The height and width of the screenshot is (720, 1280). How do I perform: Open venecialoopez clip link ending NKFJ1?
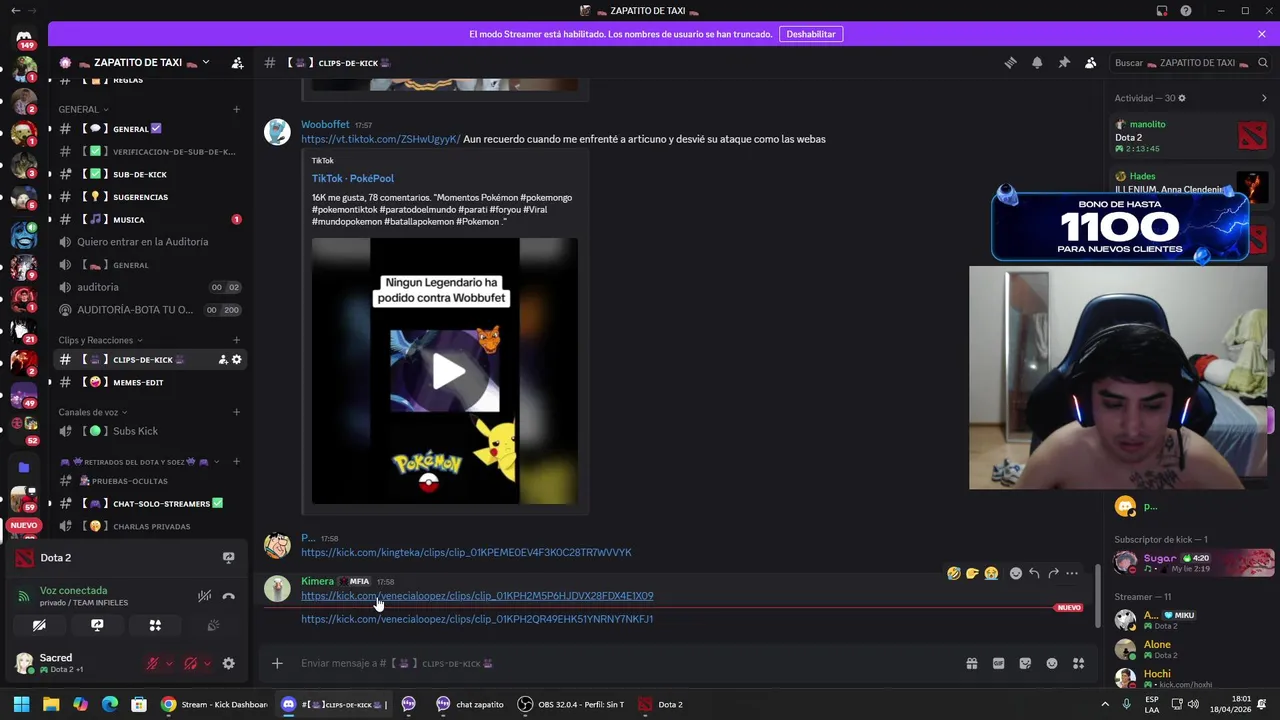[477, 619]
